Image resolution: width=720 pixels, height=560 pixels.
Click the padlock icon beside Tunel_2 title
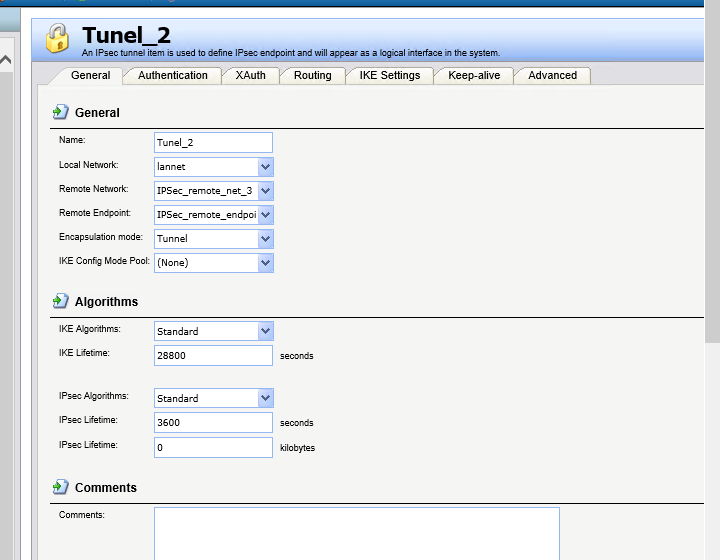[x=57, y=40]
